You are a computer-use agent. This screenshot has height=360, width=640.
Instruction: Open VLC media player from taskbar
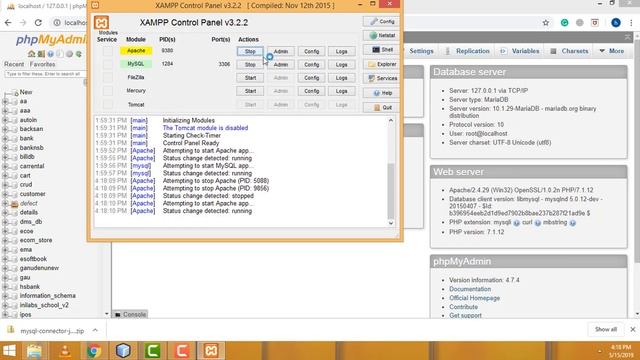point(65,351)
